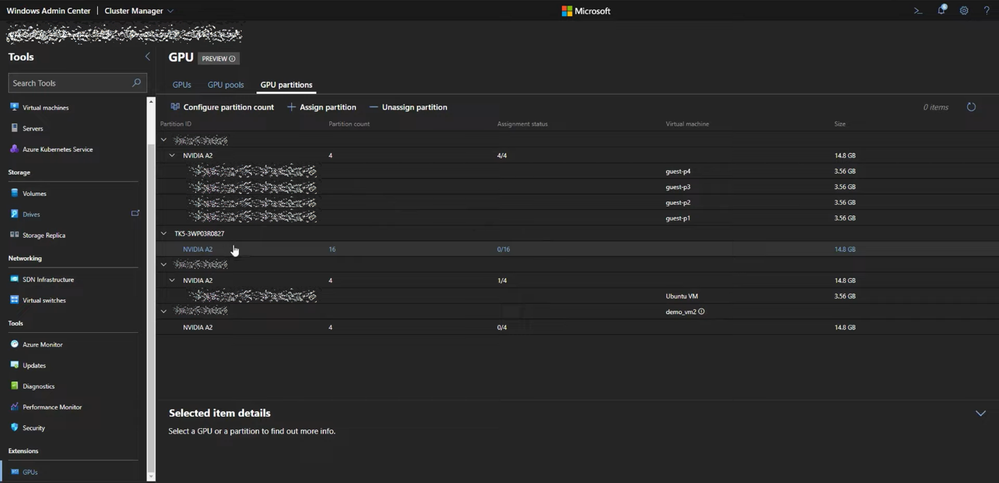
Task: Open the help question mark icon
Action: tap(986, 11)
